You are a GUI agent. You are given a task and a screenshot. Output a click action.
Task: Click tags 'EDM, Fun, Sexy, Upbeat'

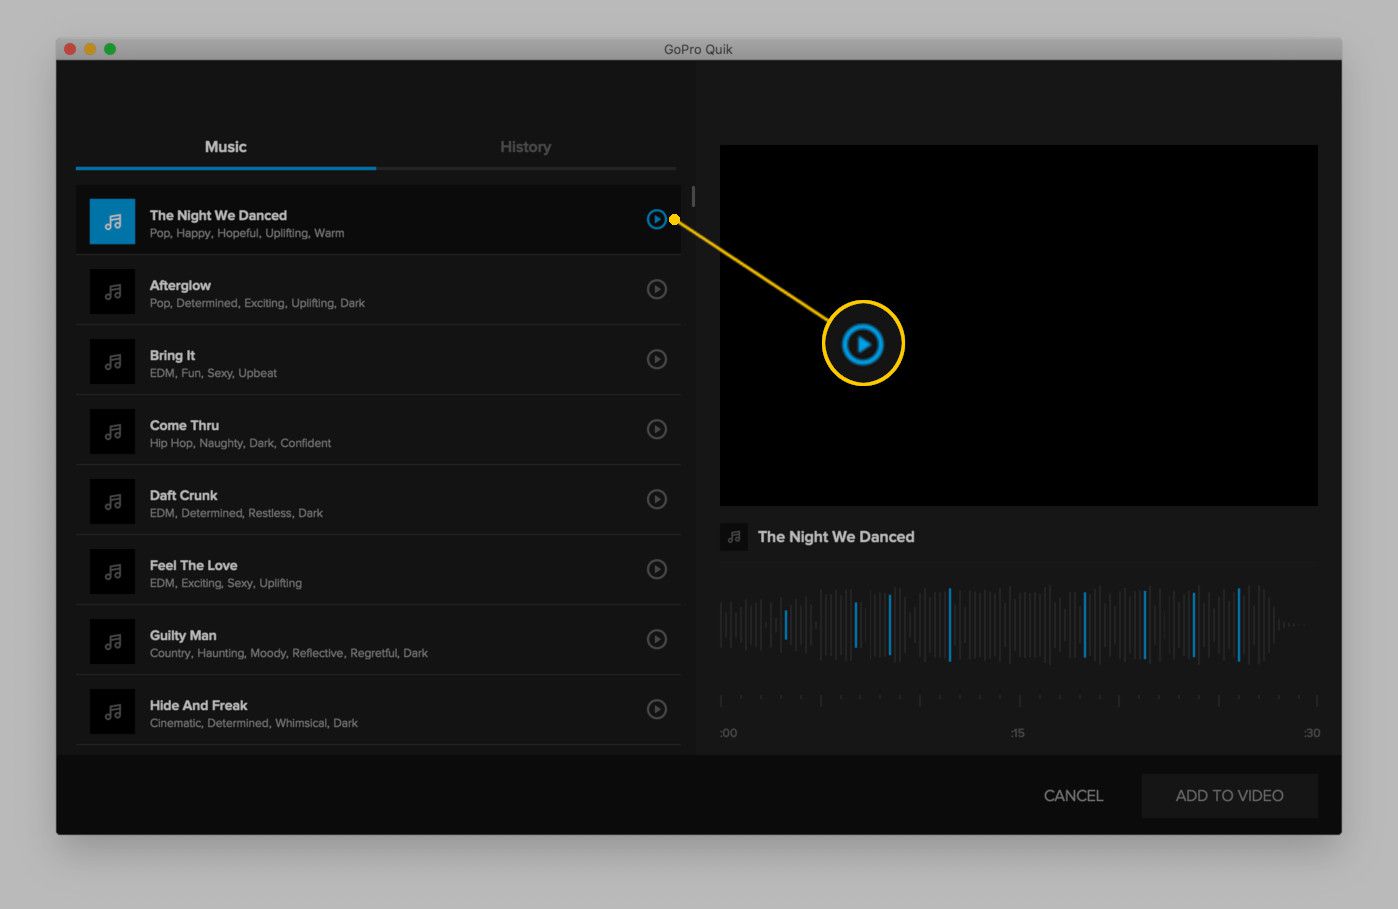click(x=213, y=373)
